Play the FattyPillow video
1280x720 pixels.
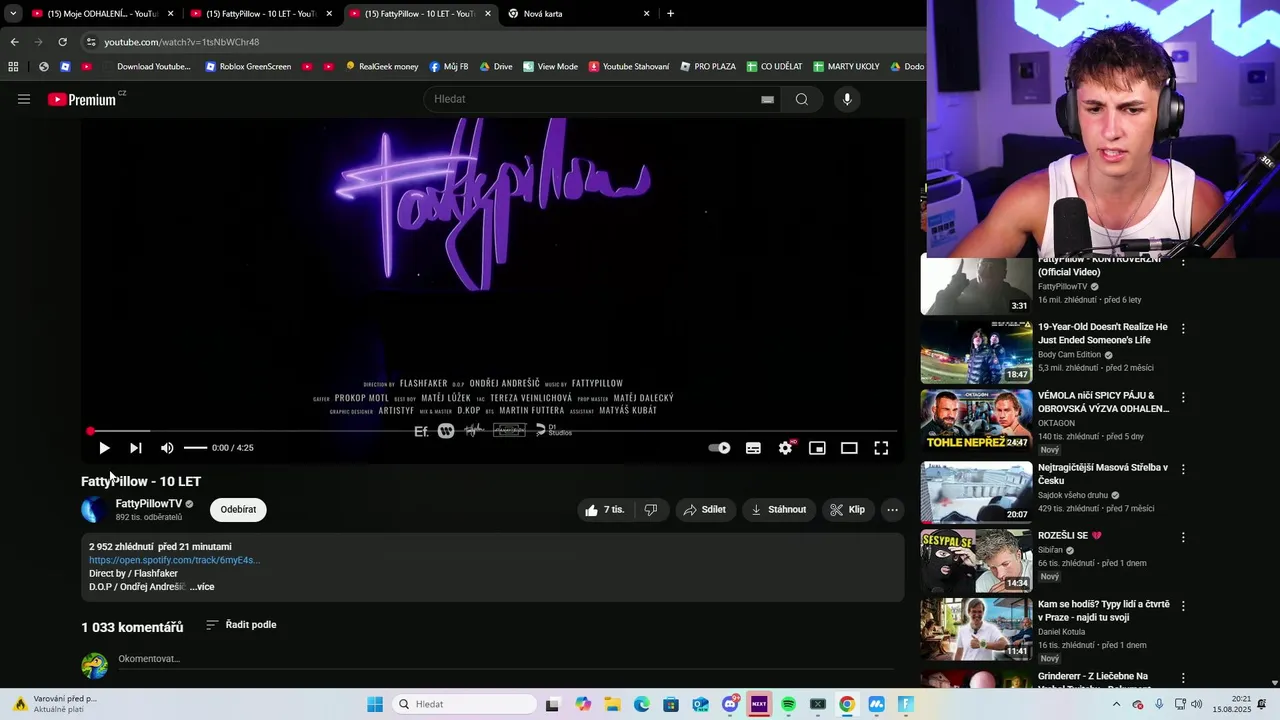(104, 448)
